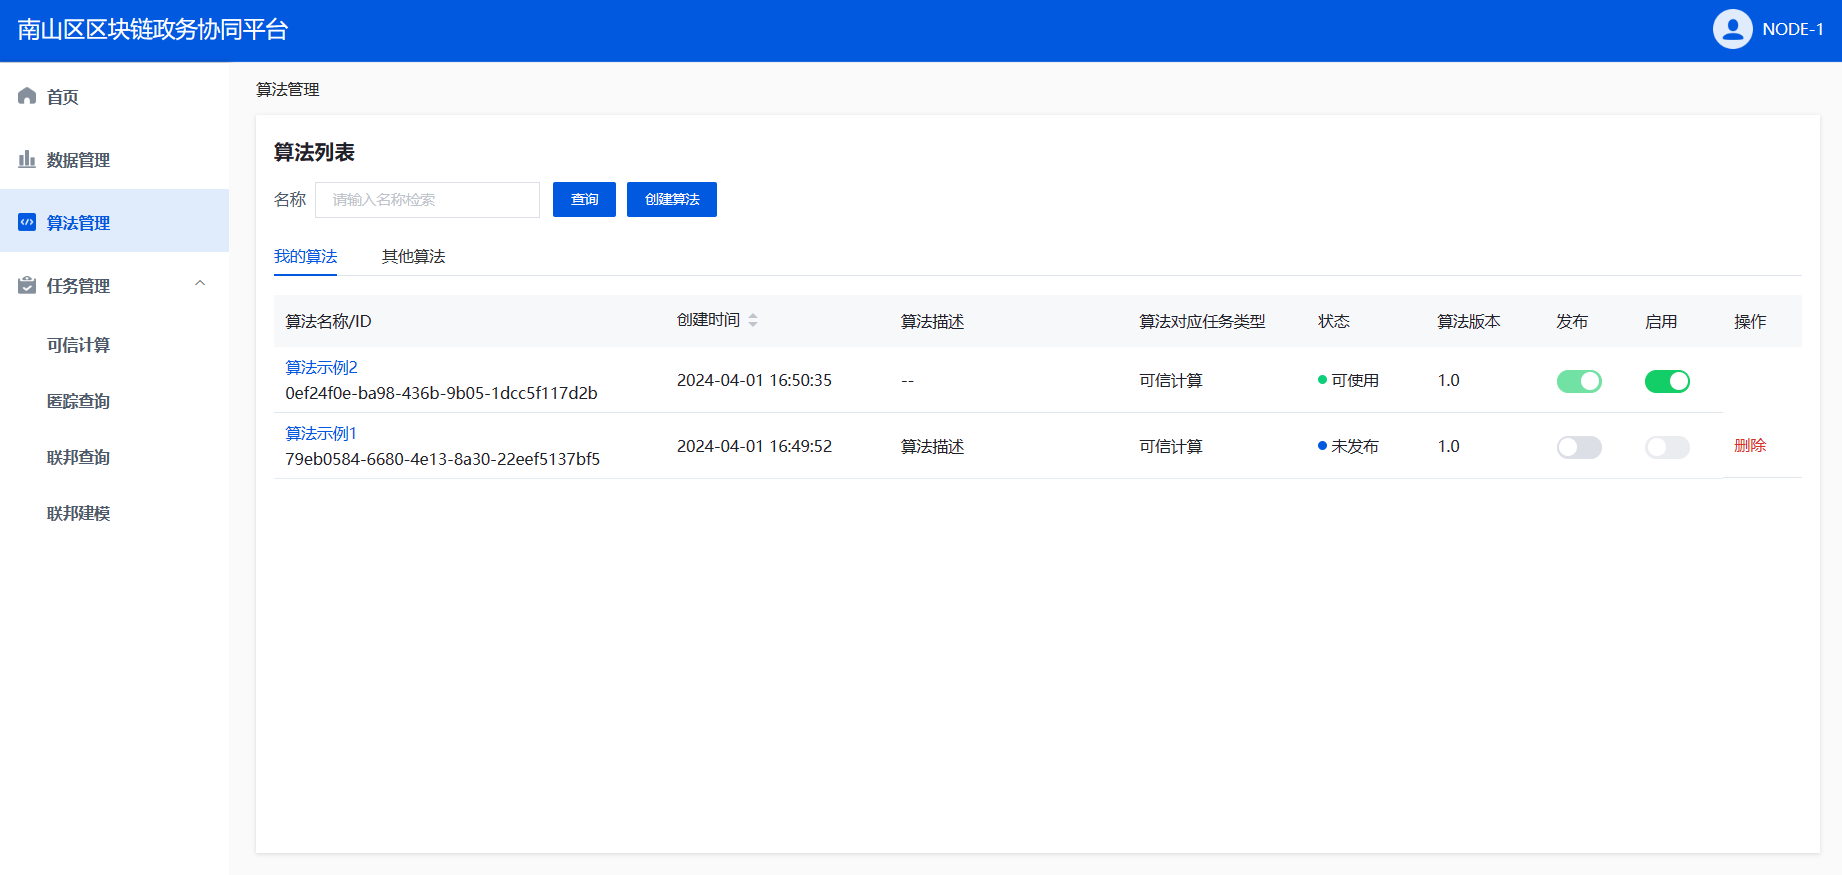The image size is (1842, 875).
Task: Click the 算法描述 column header
Action: click(x=932, y=321)
